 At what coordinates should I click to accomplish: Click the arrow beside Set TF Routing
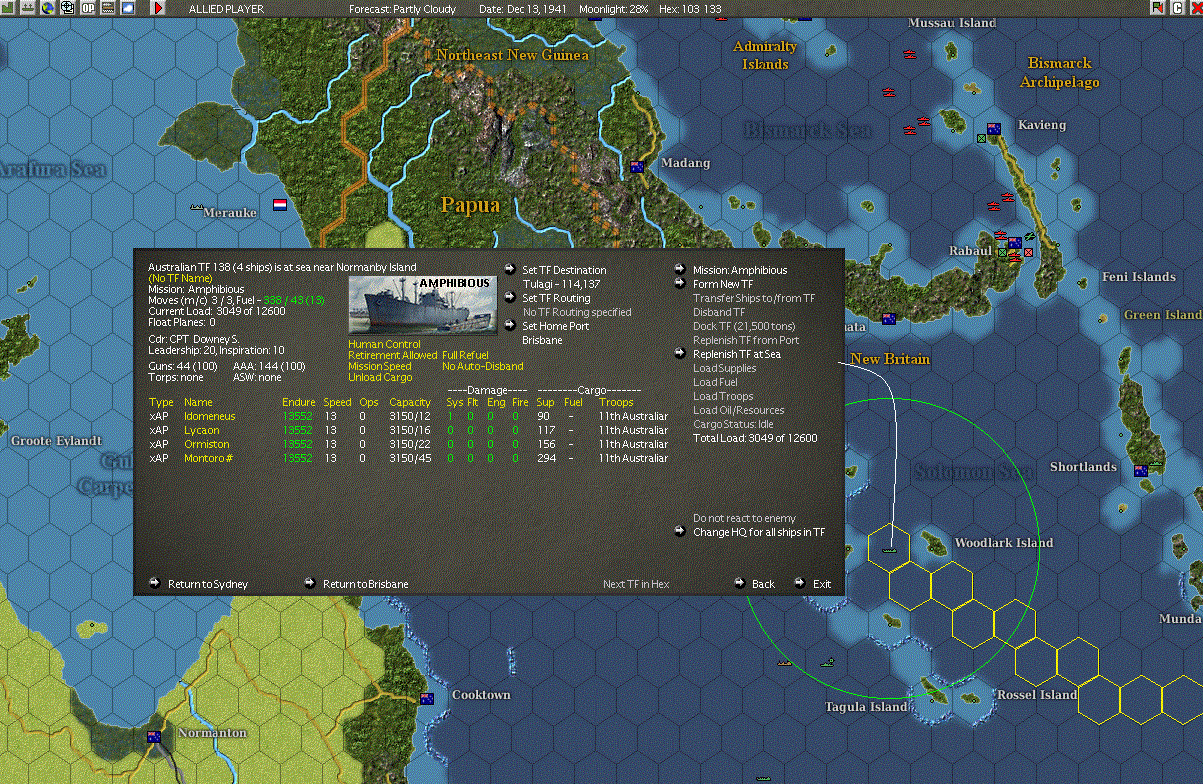[510, 297]
